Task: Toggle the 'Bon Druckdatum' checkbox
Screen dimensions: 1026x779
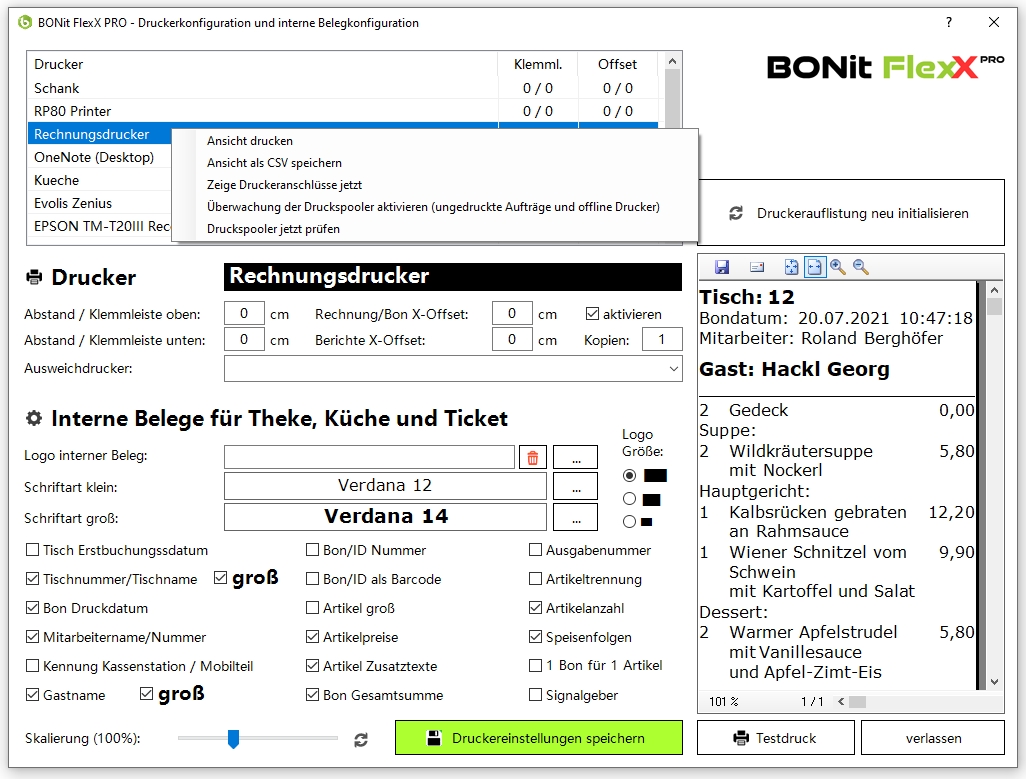Action: point(32,608)
